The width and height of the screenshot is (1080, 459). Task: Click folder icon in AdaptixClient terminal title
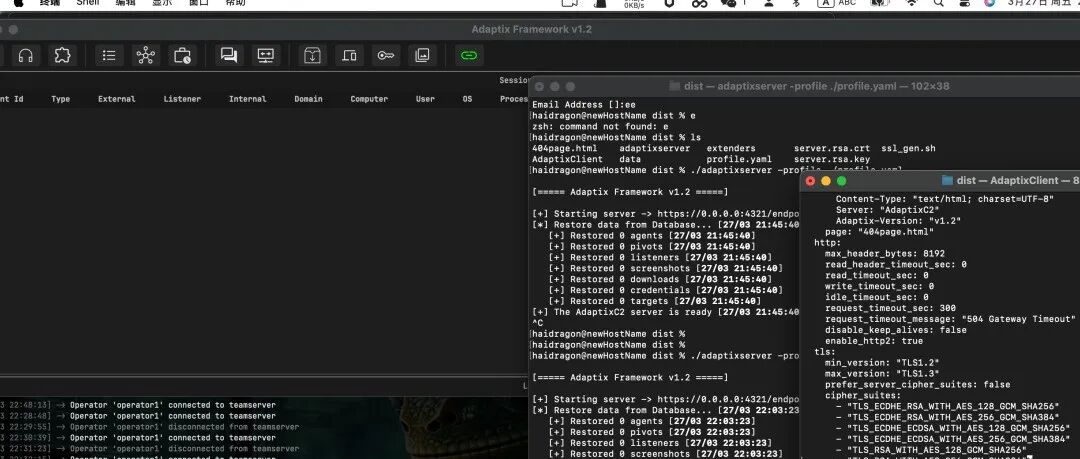(x=947, y=181)
